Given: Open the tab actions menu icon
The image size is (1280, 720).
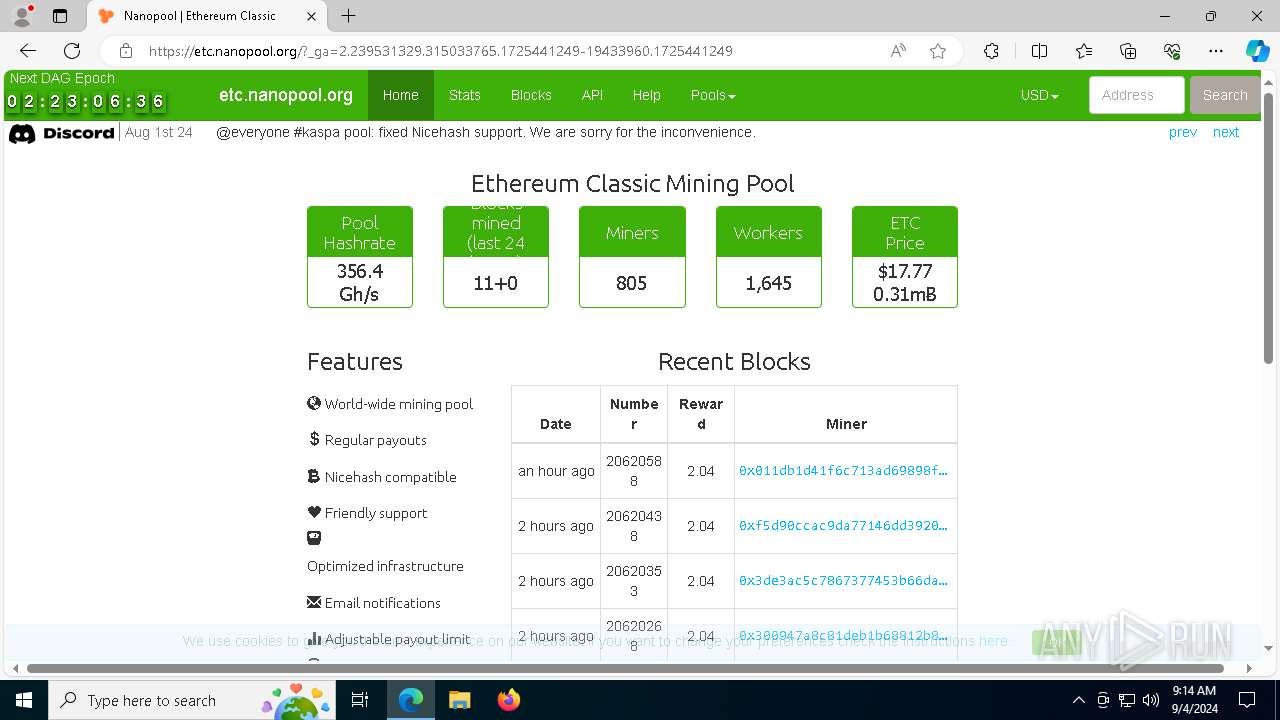Looking at the screenshot, I should click(x=60, y=16).
